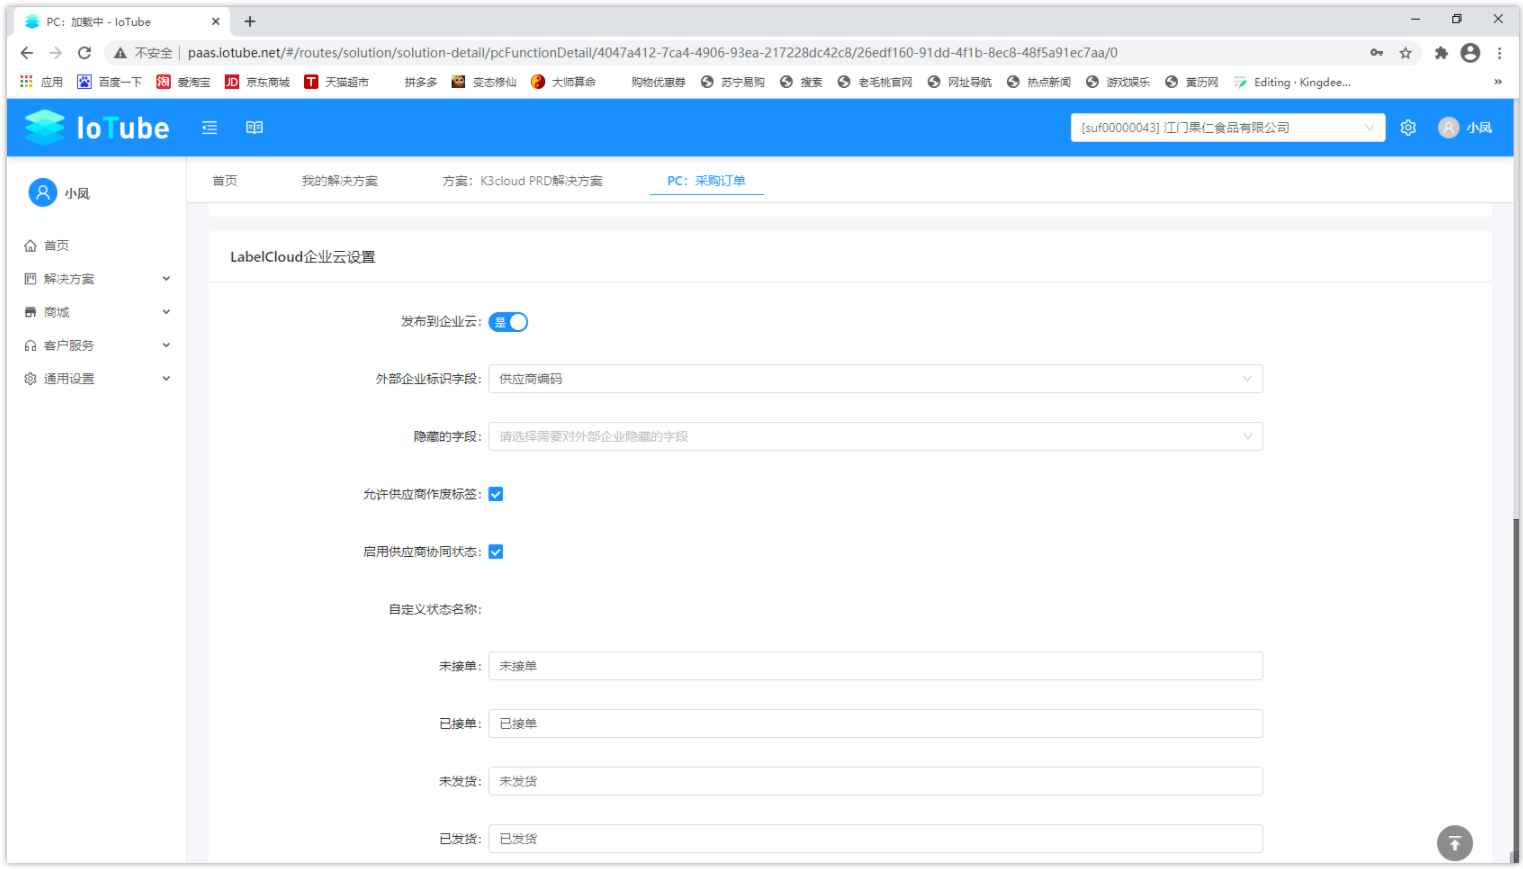The image size is (1523, 869).
Task: Collapse the sidebar with the menu-fold icon
Action: click(209, 127)
